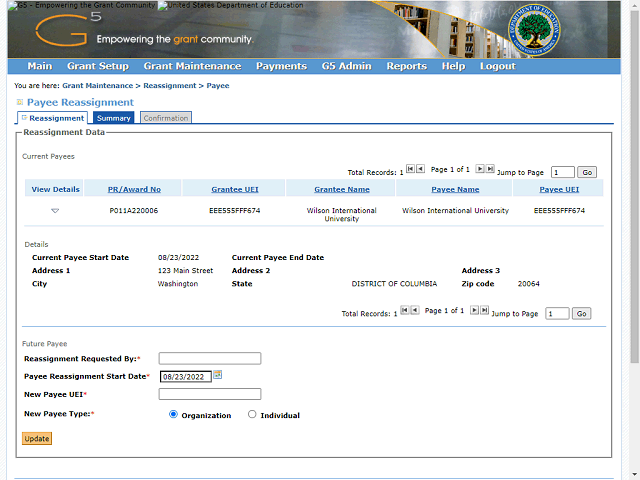The height and width of the screenshot is (480, 640).
Task: Click Logout in the navigation bar
Action: pyautogui.click(x=498, y=66)
